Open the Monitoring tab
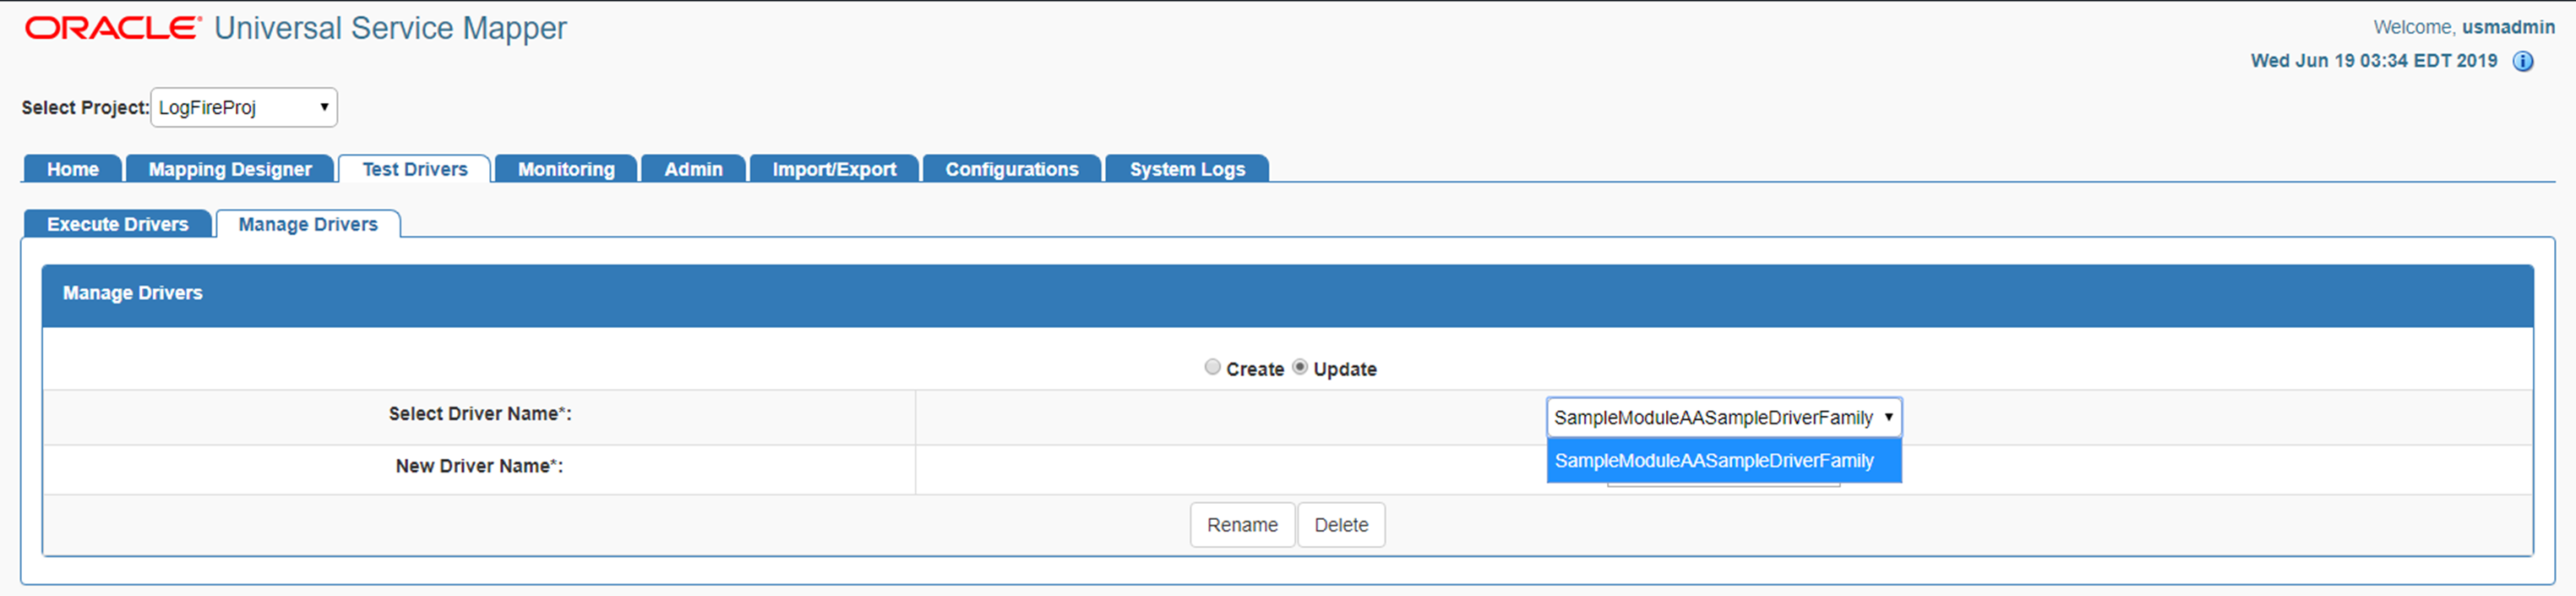Viewport: 2576px width, 596px height. coord(566,169)
